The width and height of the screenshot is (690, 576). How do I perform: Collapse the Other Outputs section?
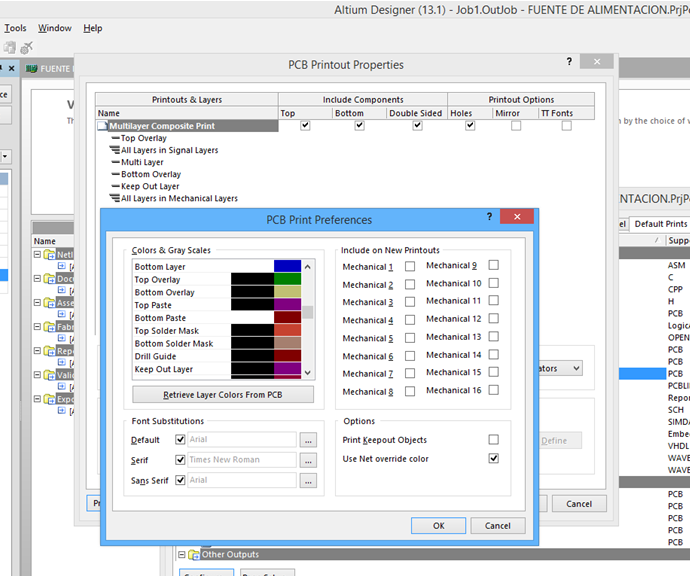[182, 554]
